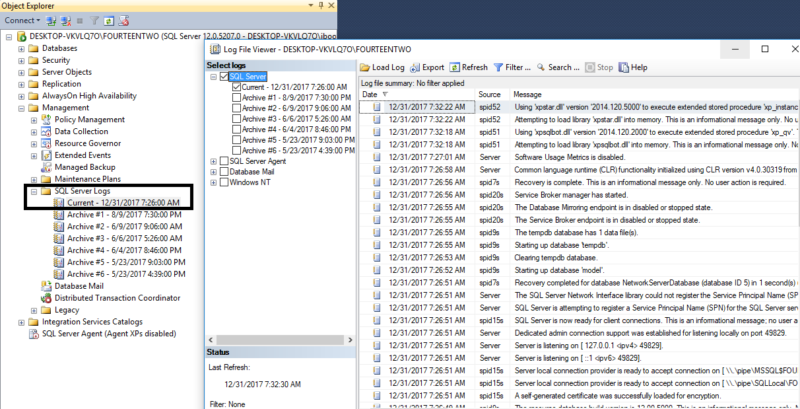Open Object Explorer window position dropdown arrow
The height and width of the screenshot is (409, 800).
coord(311,6)
